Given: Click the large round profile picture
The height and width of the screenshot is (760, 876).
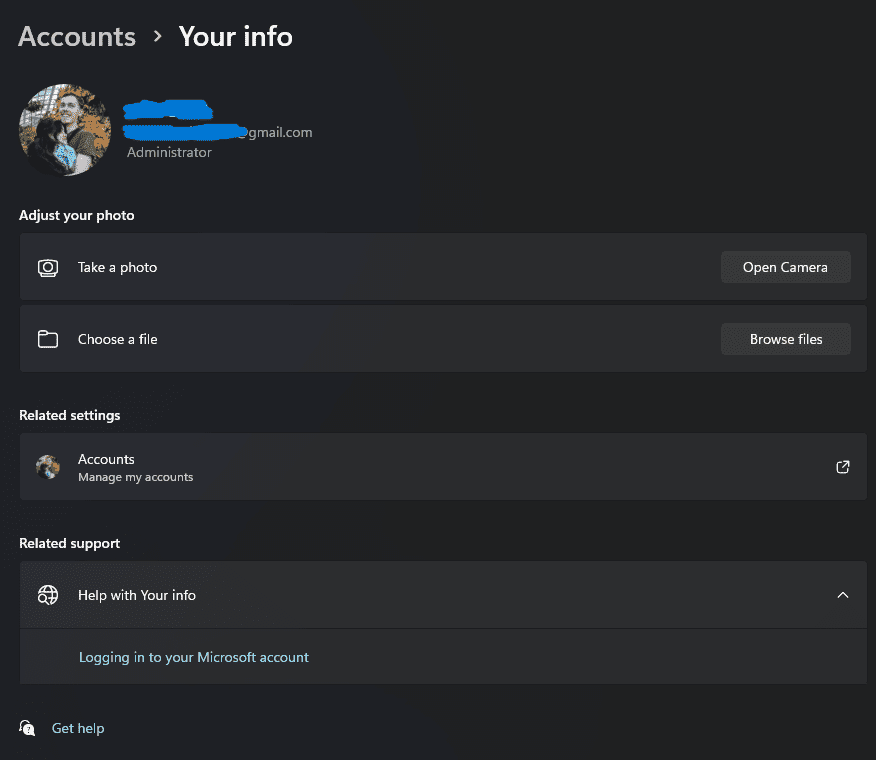Looking at the screenshot, I should click(x=65, y=130).
